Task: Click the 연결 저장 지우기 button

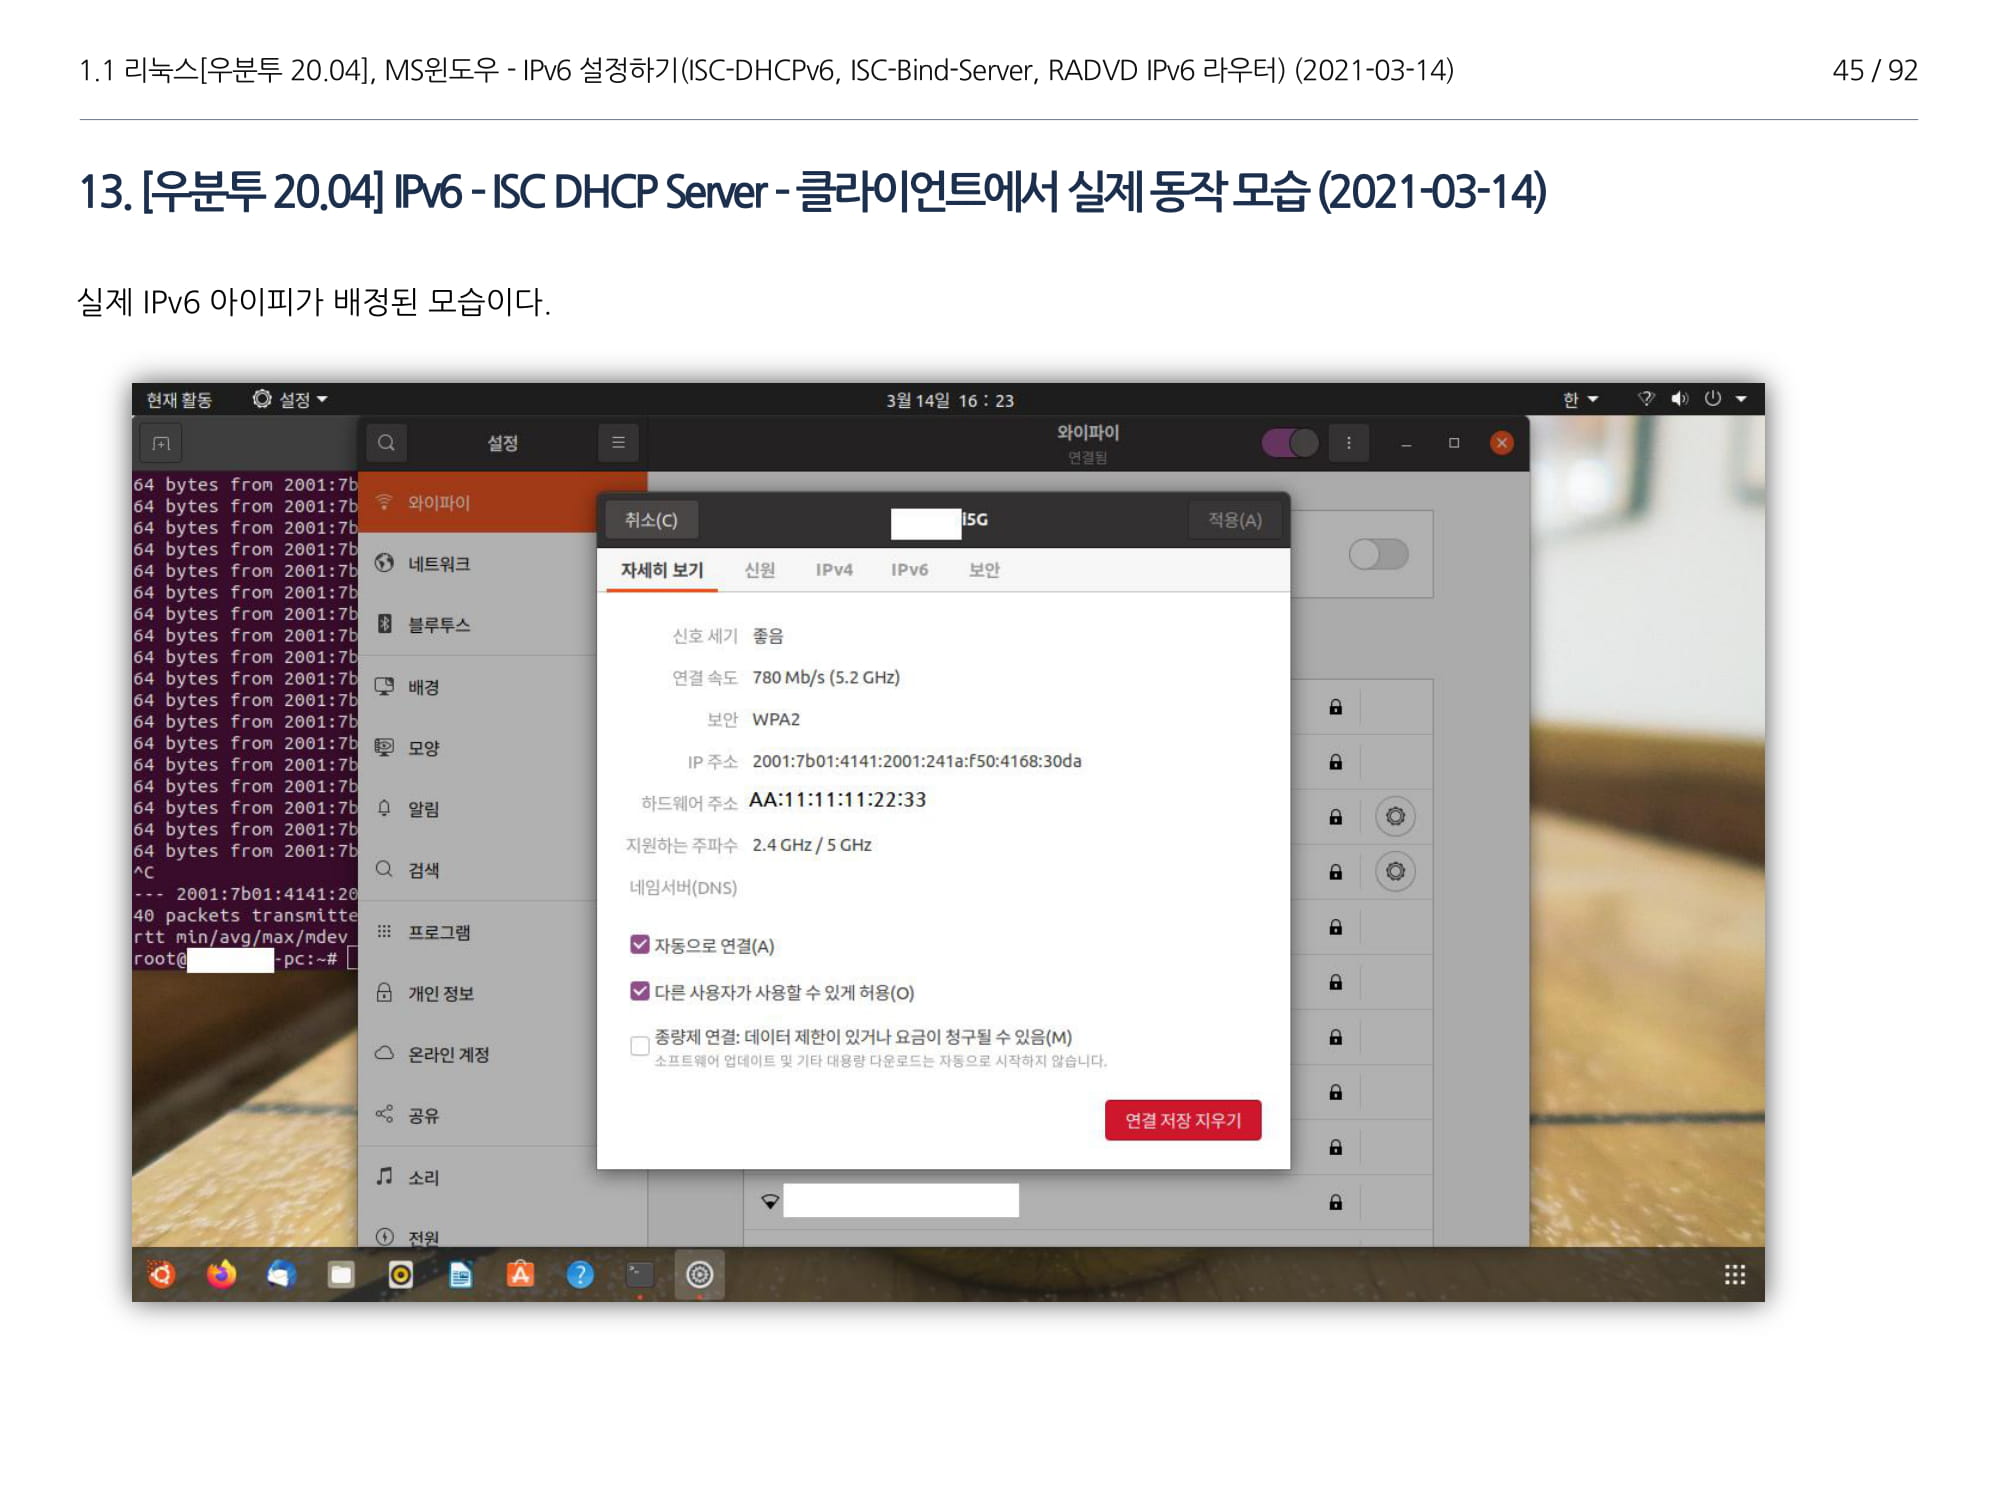Action: [1182, 1120]
